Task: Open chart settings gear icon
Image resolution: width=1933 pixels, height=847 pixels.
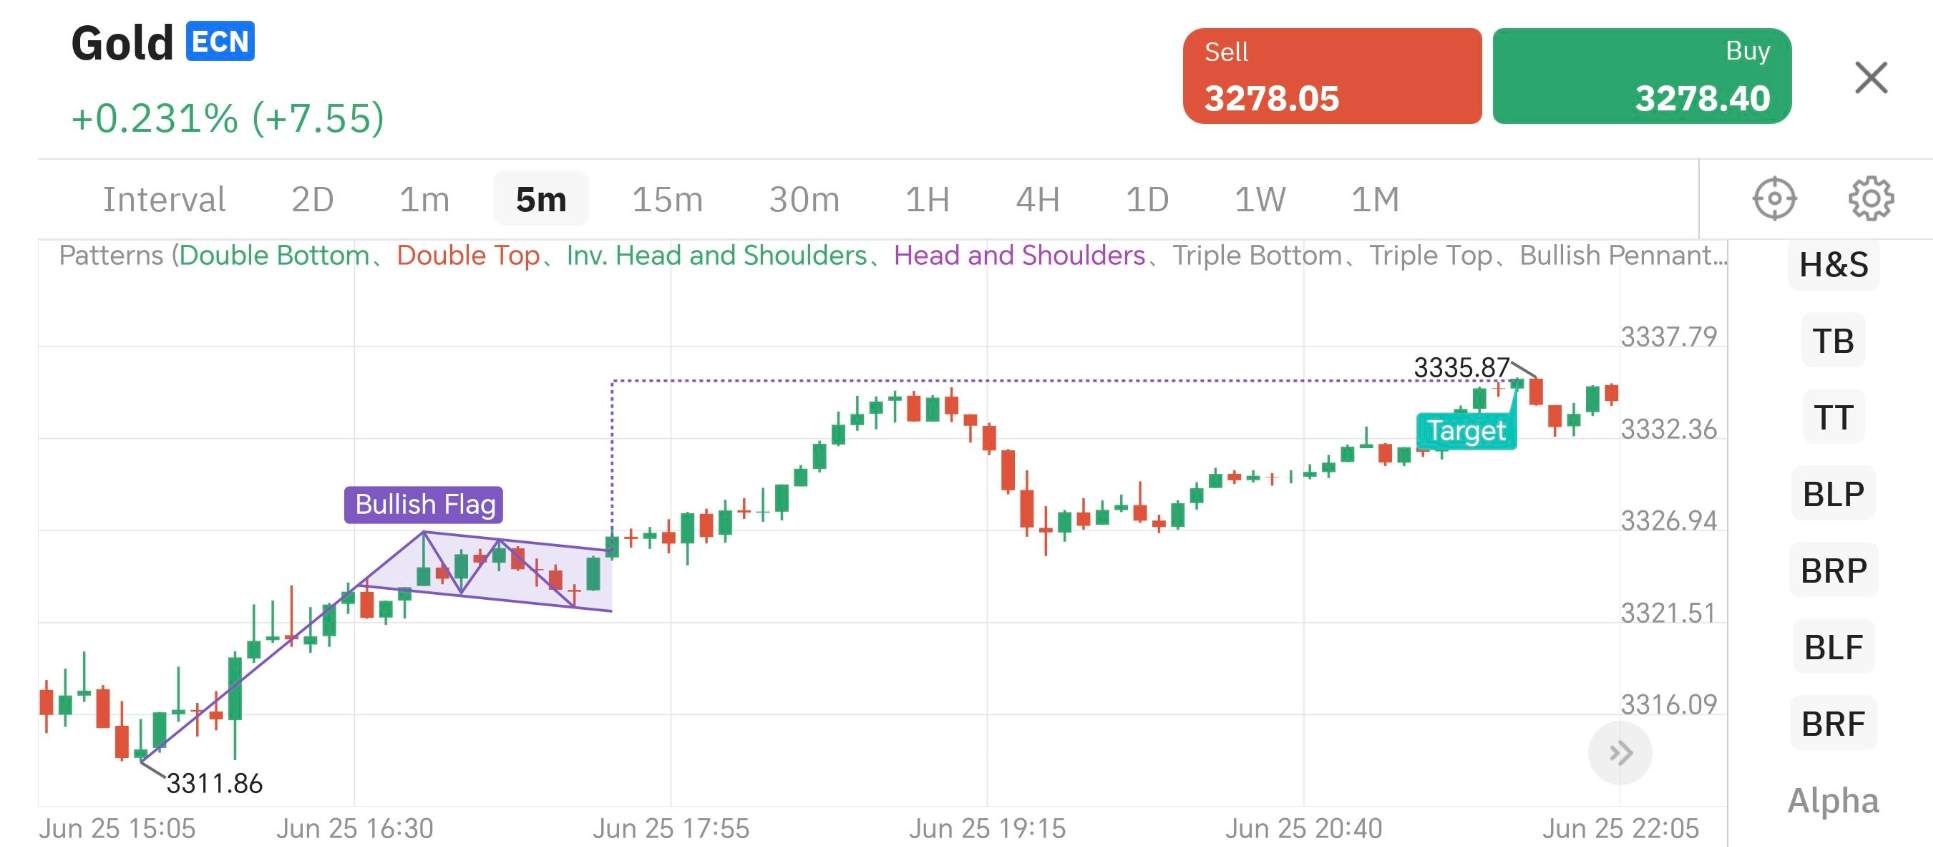Action: [1870, 198]
